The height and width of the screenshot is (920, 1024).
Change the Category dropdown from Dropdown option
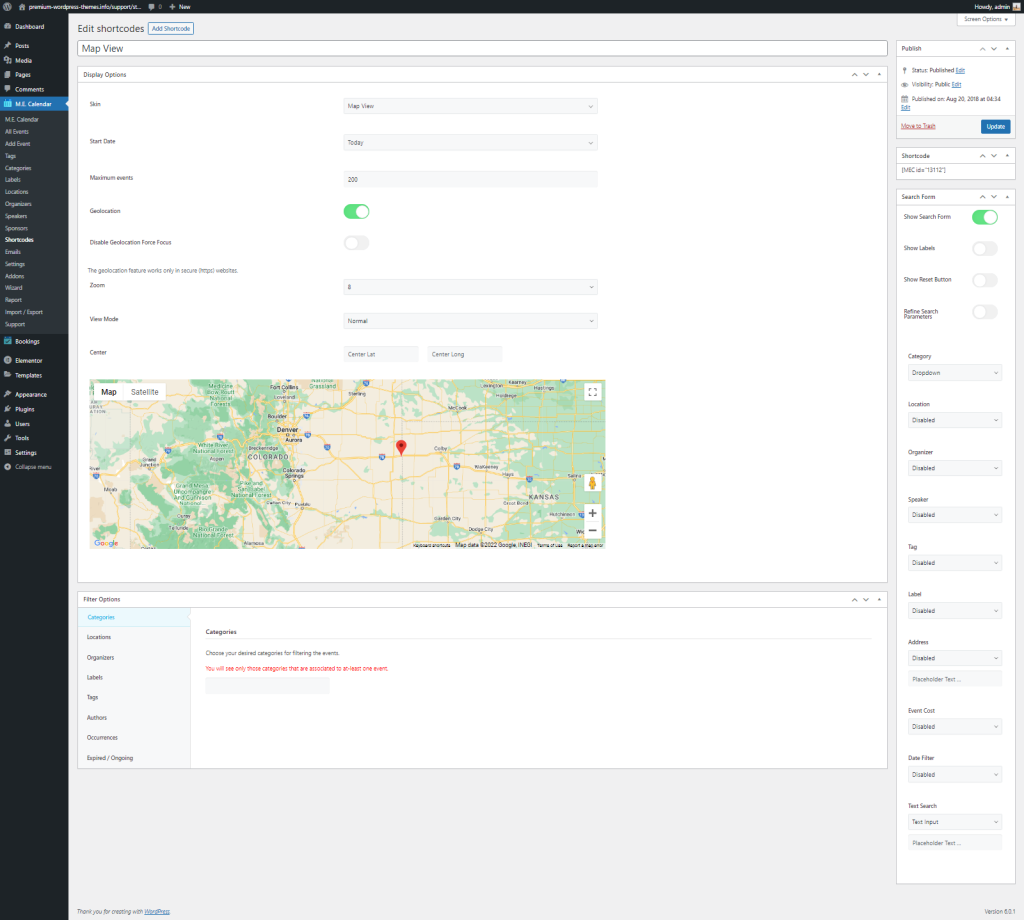954,371
